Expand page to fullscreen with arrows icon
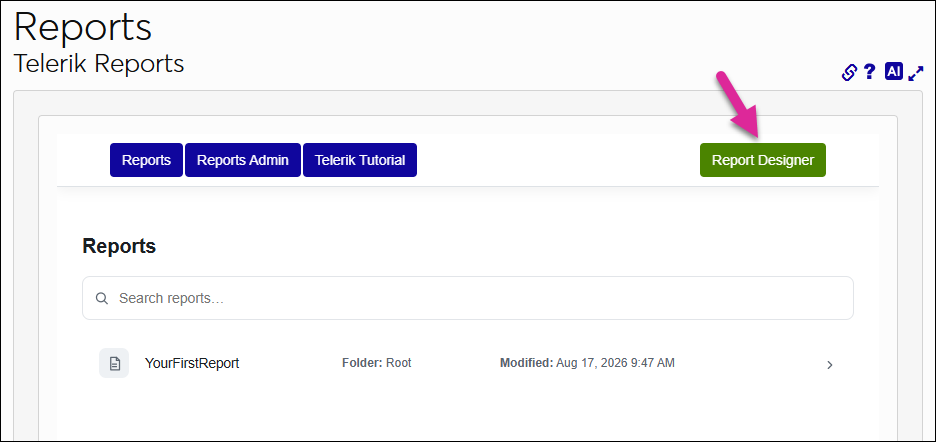 click(916, 73)
